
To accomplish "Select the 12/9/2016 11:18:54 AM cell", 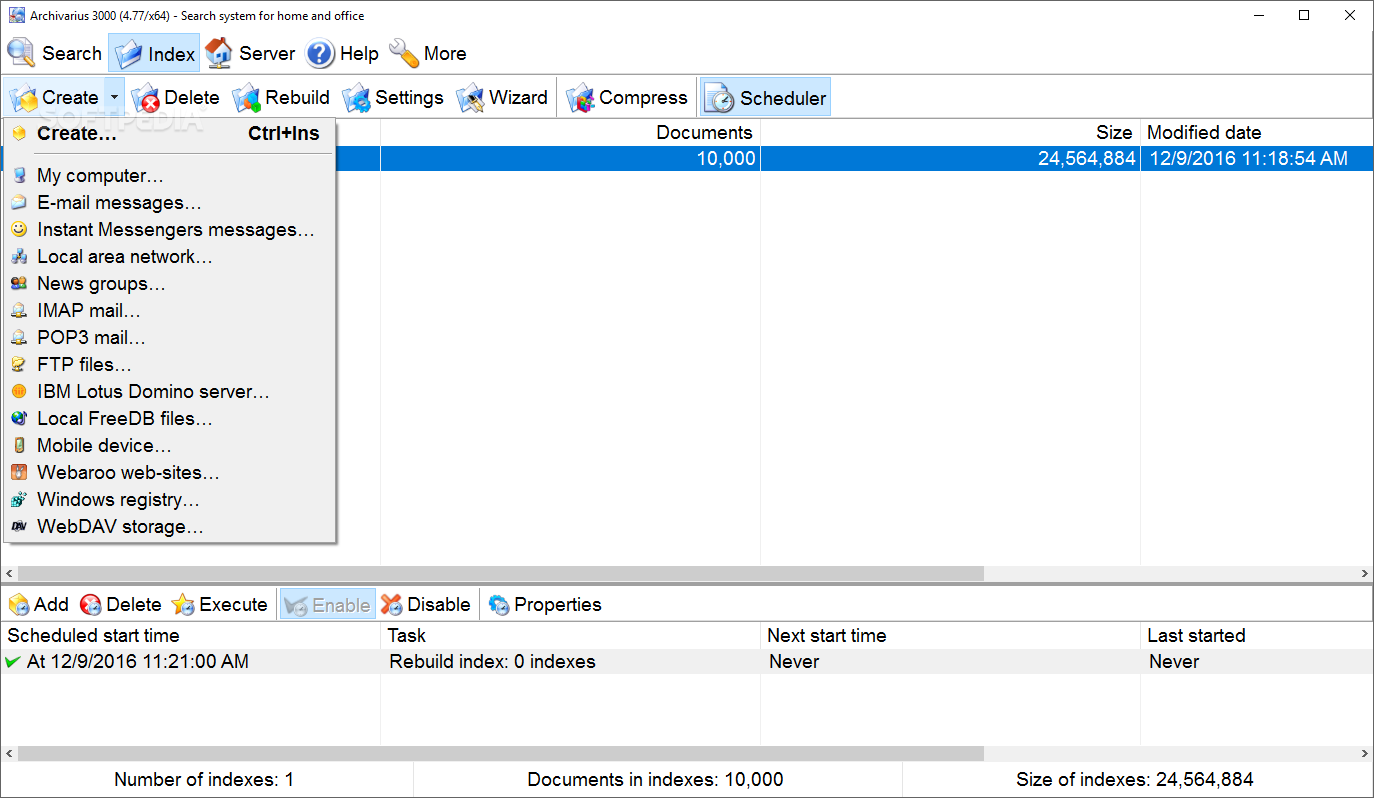I will 1257,159.
